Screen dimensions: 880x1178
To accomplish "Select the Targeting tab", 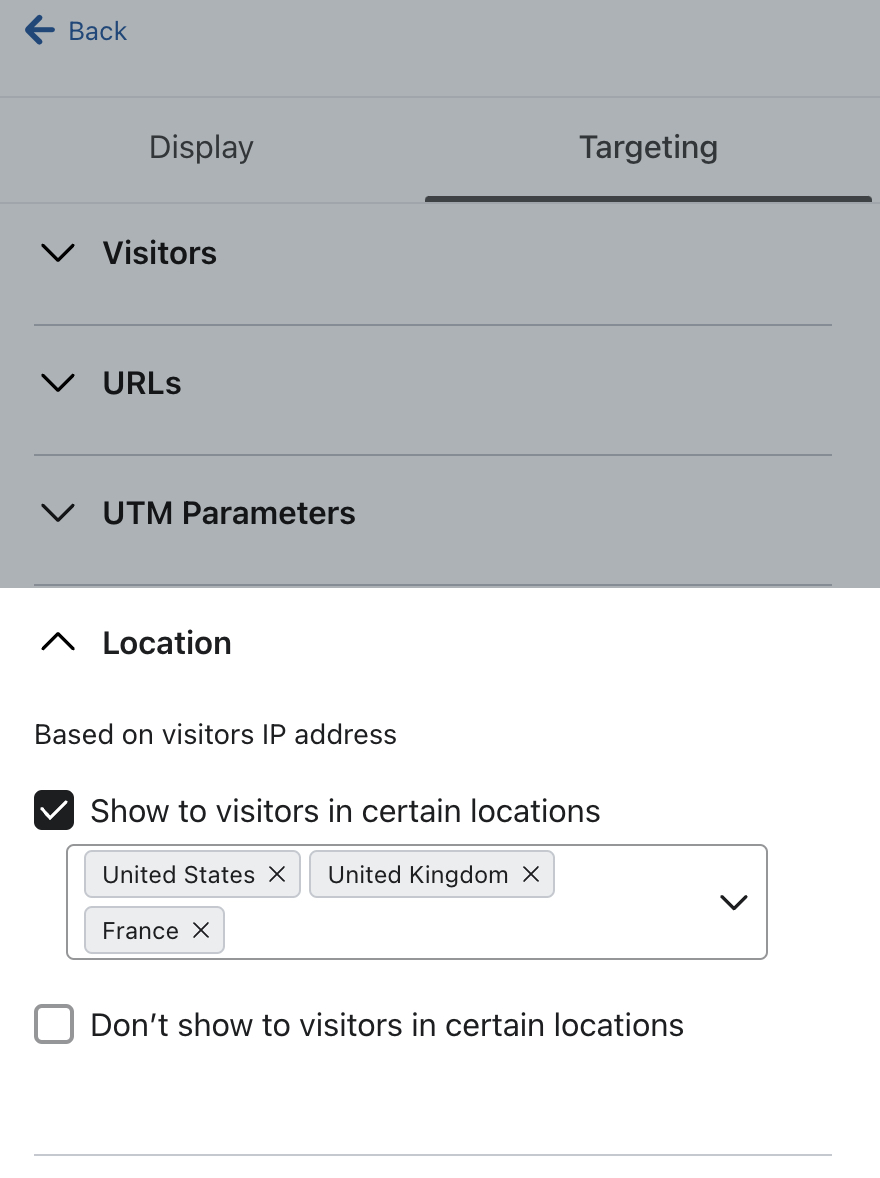I will [x=648, y=148].
